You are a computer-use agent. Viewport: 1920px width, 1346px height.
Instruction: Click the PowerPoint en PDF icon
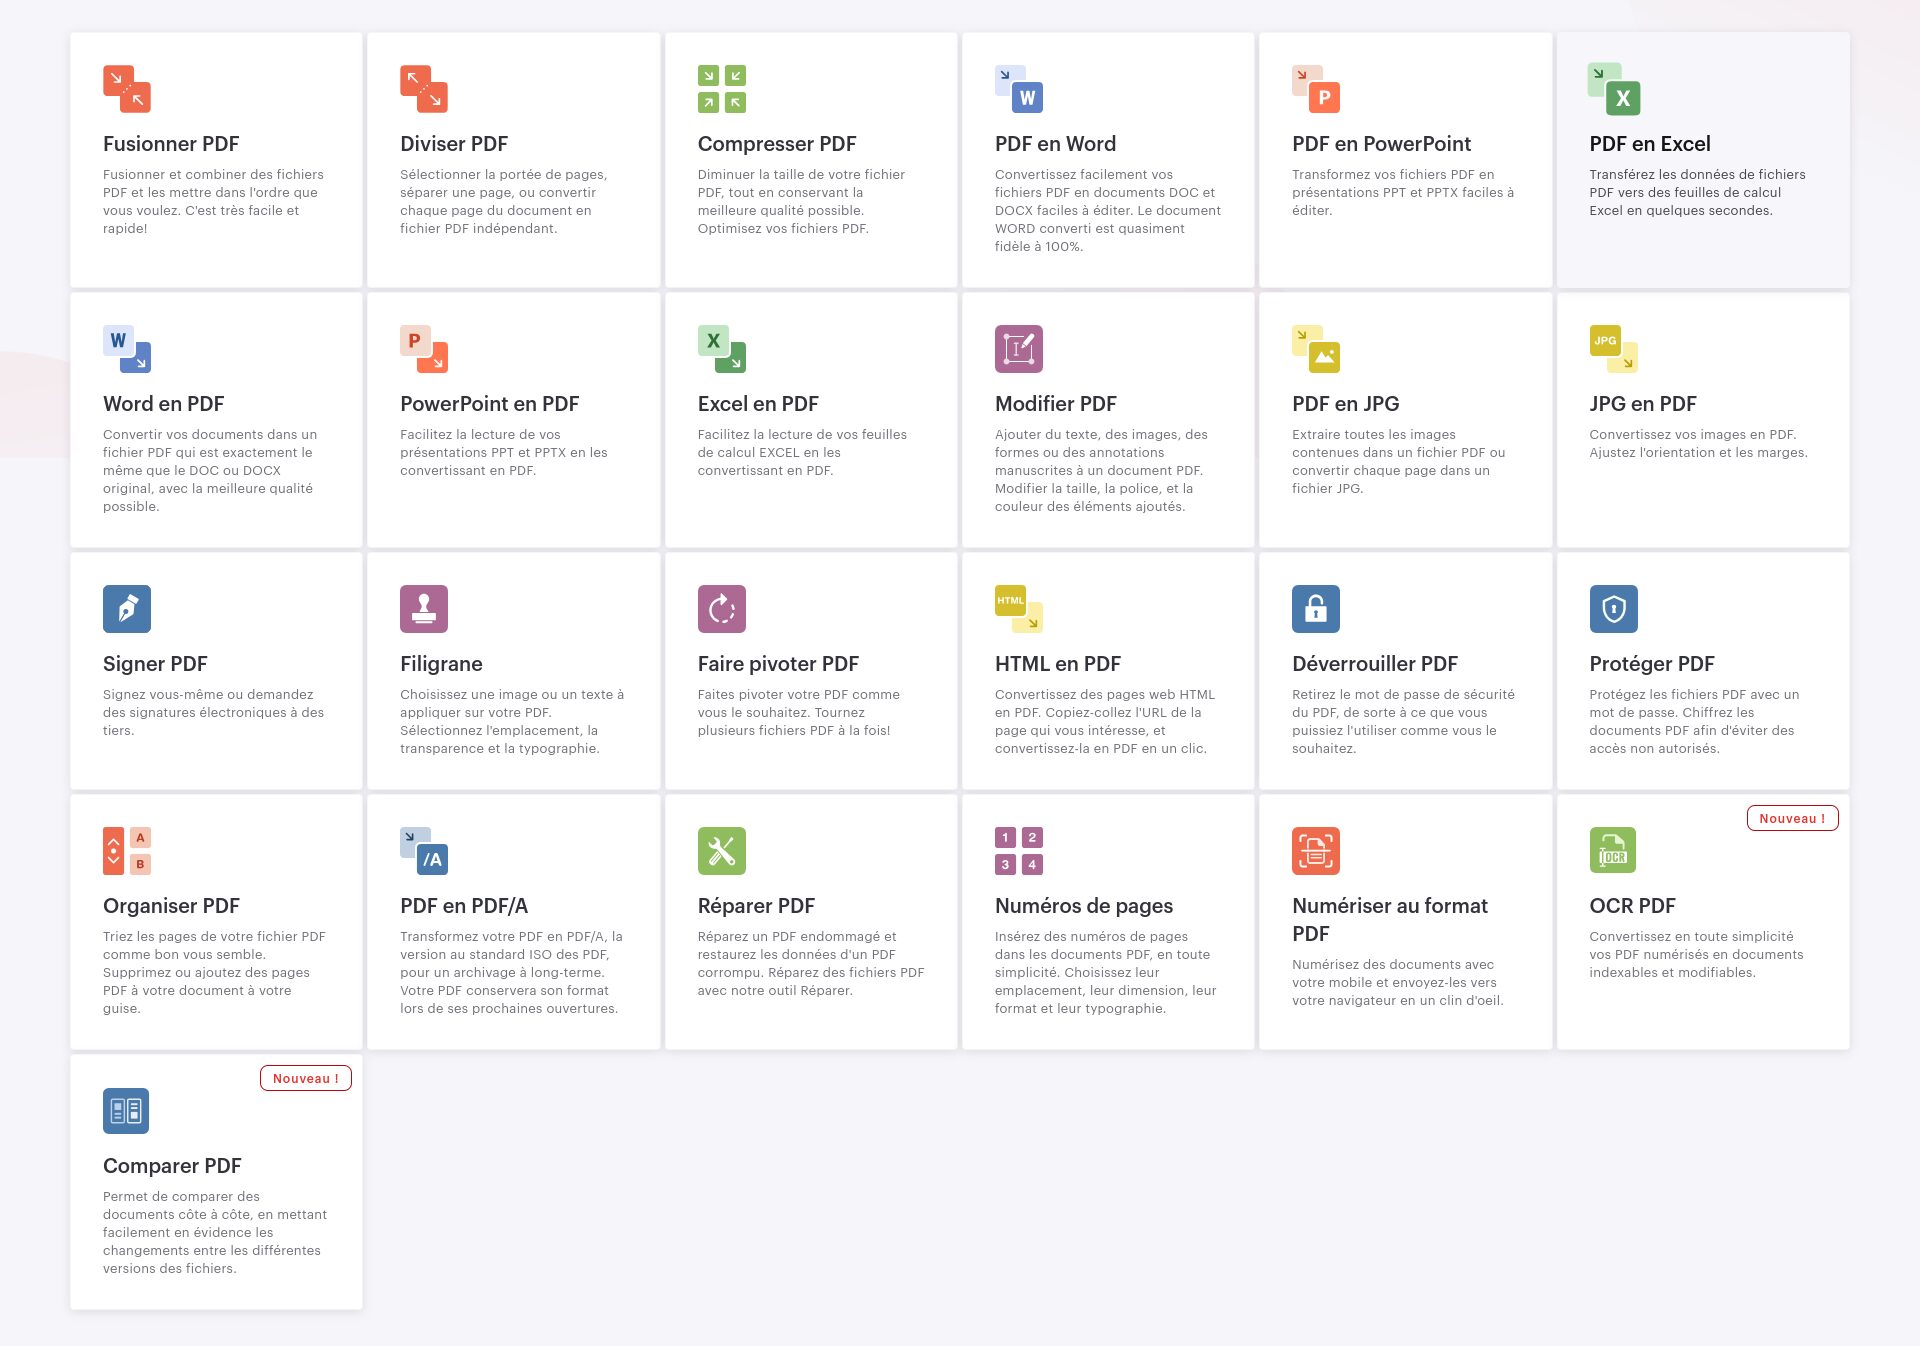424,349
